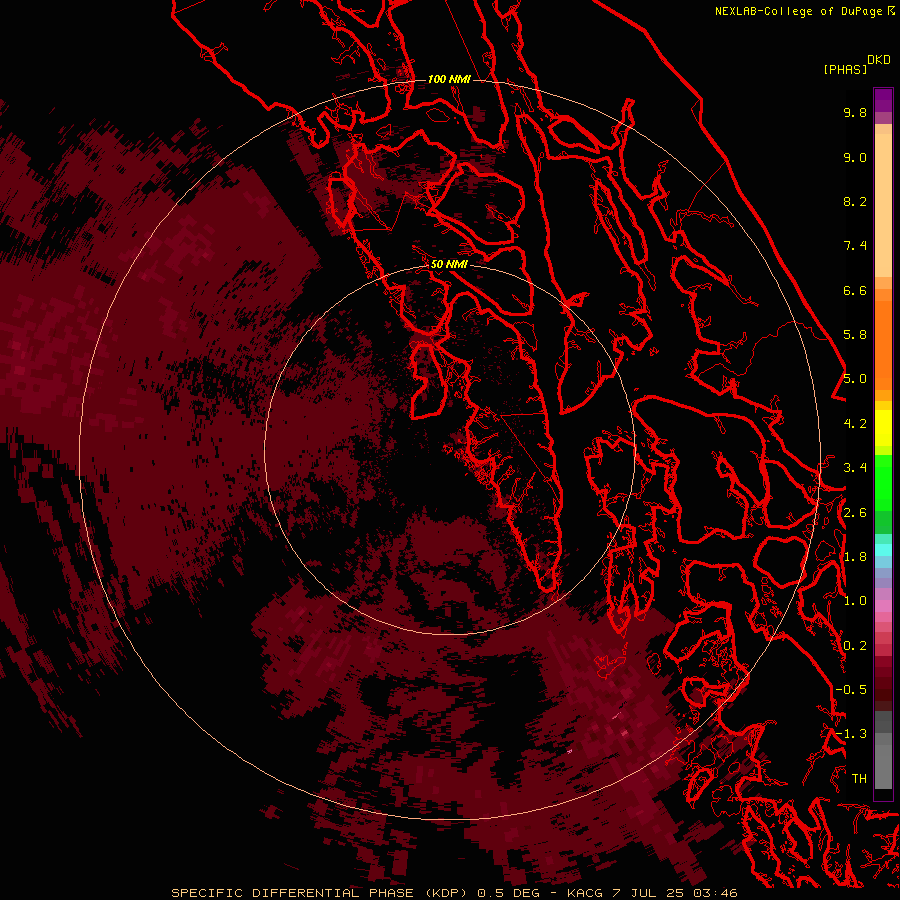Click the 50 NMI range ring label

pos(449,264)
